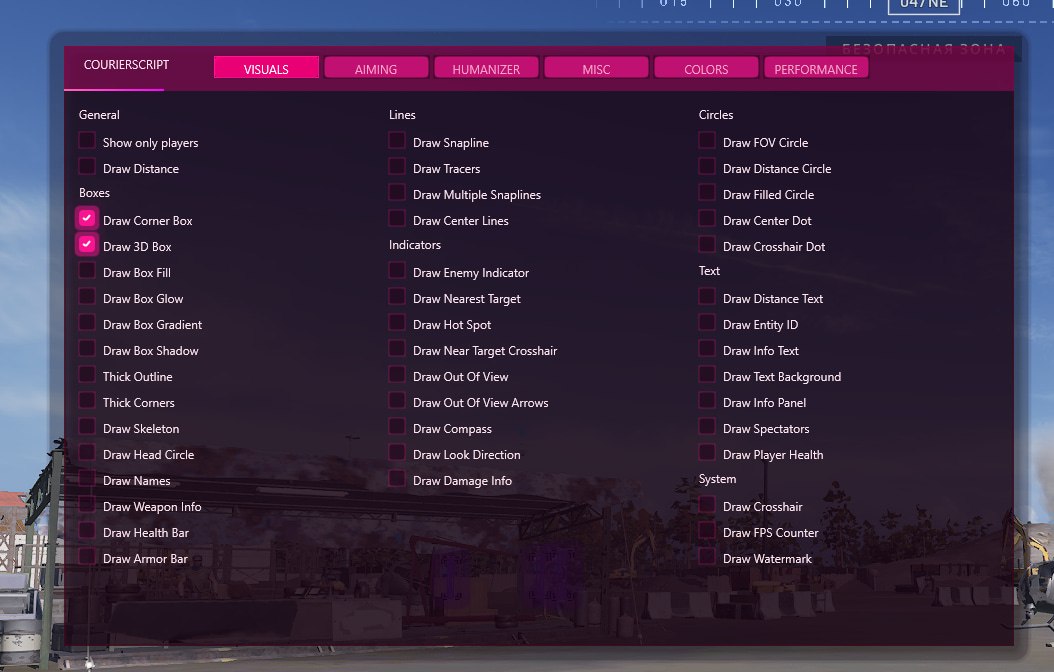The height and width of the screenshot is (672, 1054).
Task: Turn on Draw Crosshair Dot
Action: 706,245
